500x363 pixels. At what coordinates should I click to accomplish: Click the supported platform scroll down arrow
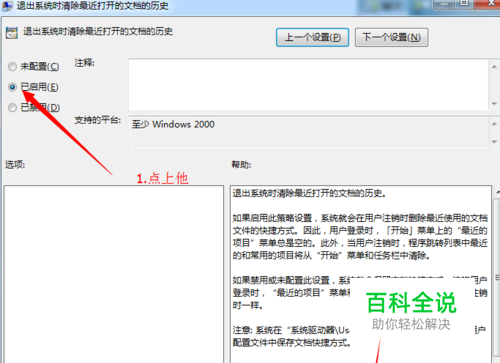point(494,142)
